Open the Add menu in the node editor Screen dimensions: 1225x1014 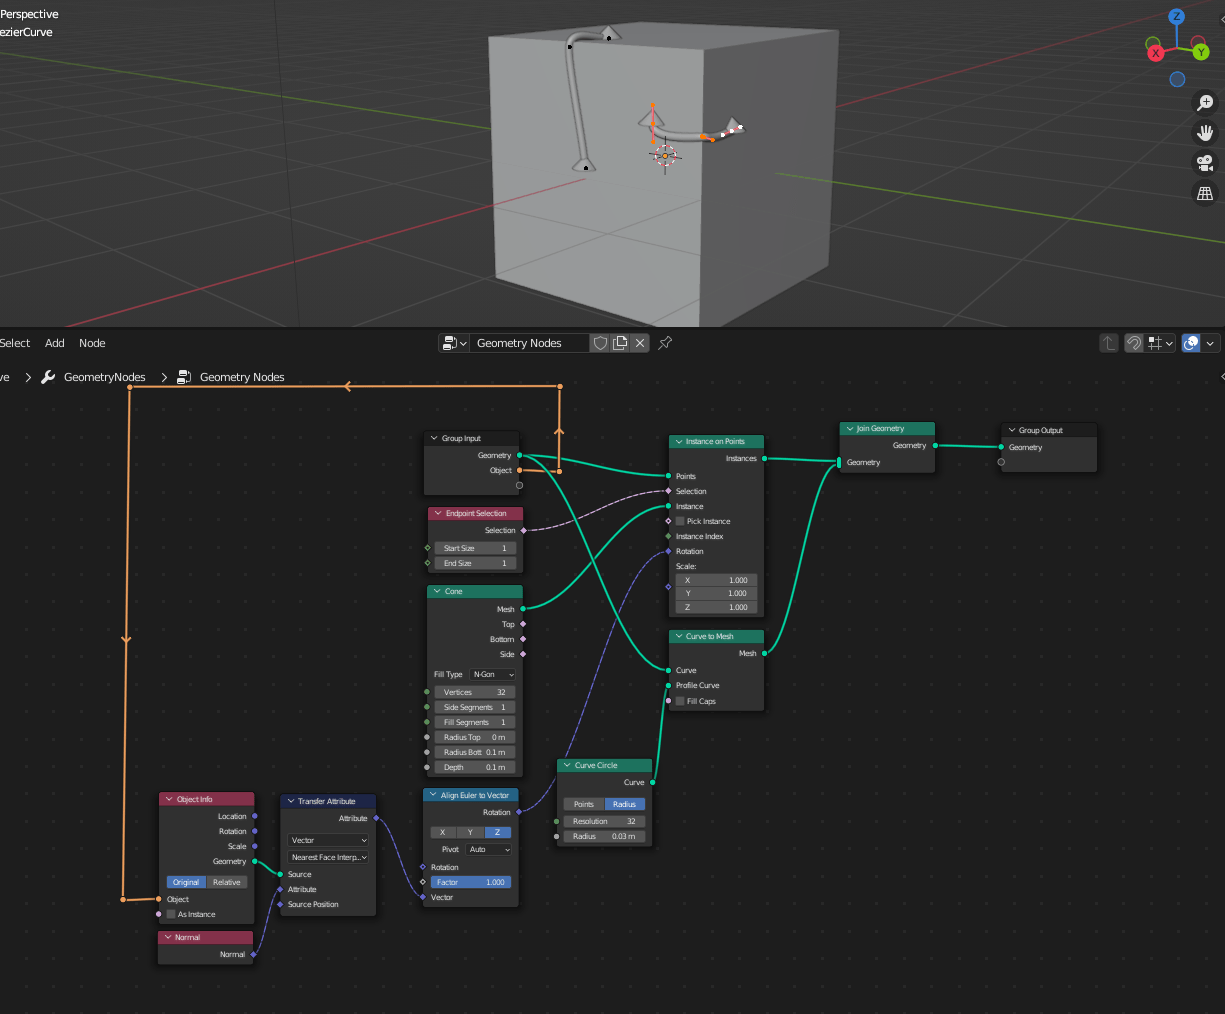54,343
